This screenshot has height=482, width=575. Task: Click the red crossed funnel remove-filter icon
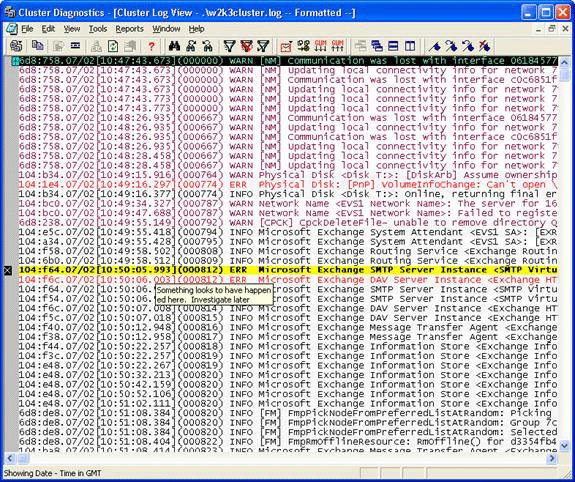(x=246, y=46)
